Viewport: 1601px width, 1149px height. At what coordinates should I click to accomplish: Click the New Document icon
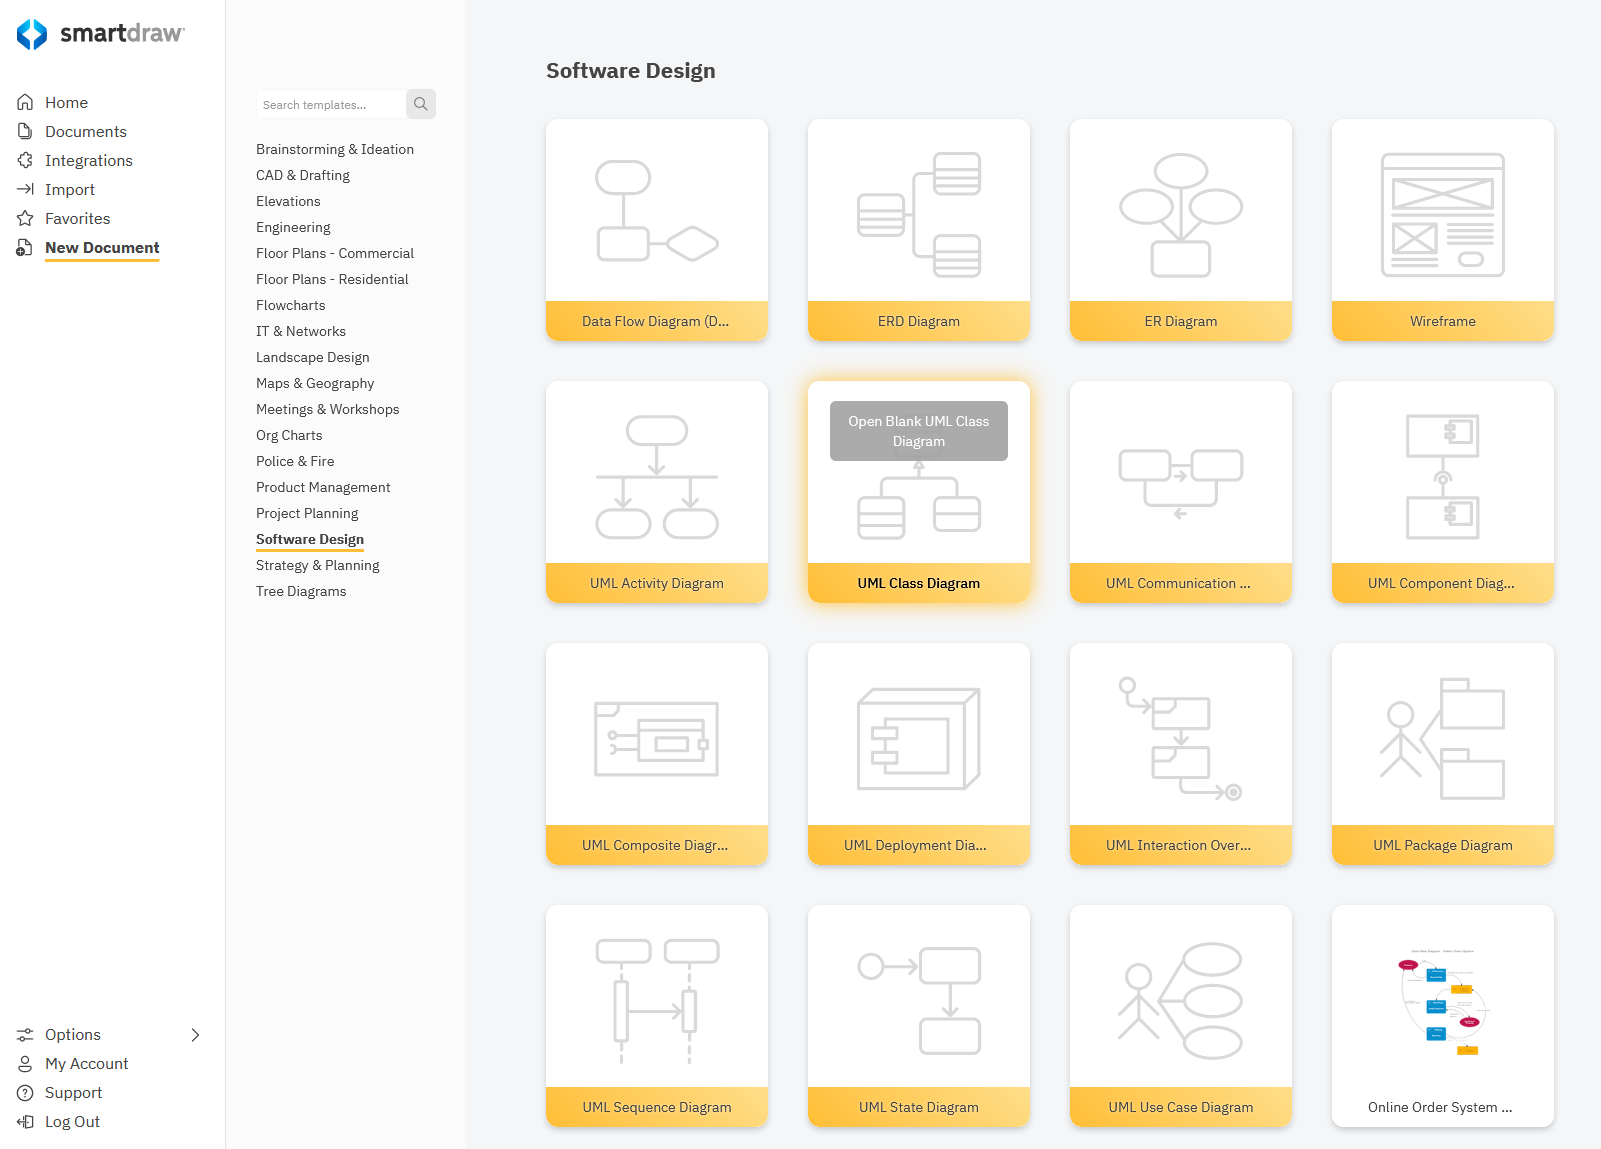coord(25,247)
